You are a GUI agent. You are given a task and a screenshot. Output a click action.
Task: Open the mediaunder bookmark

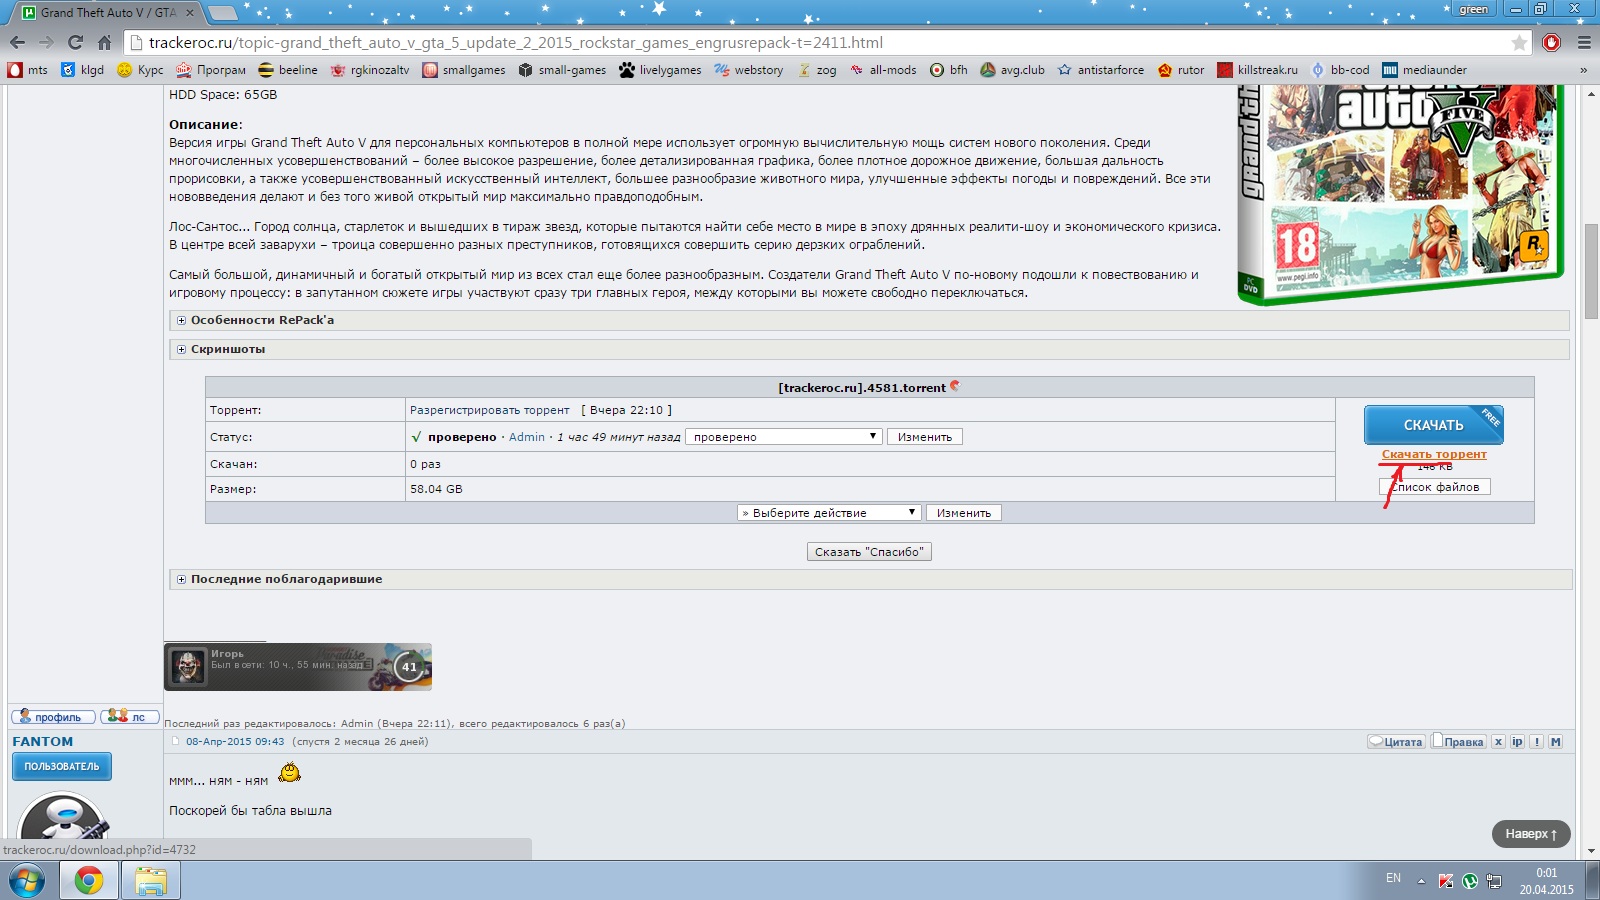tap(1424, 70)
